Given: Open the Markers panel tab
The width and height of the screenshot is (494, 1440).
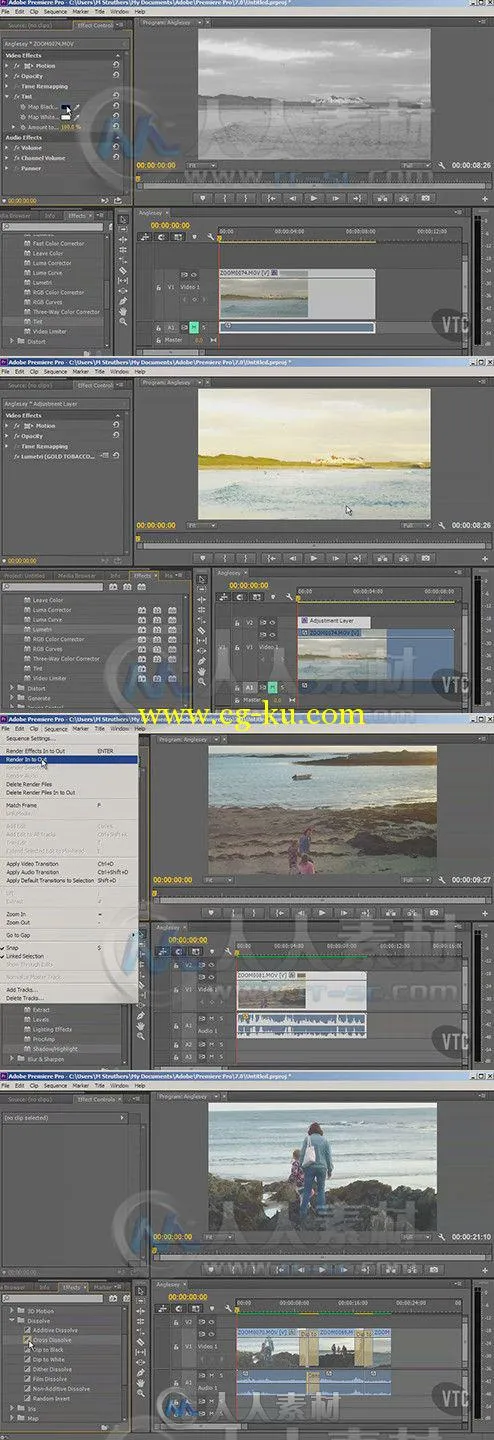Looking at the screenshot, I should tap(103, 1288).
